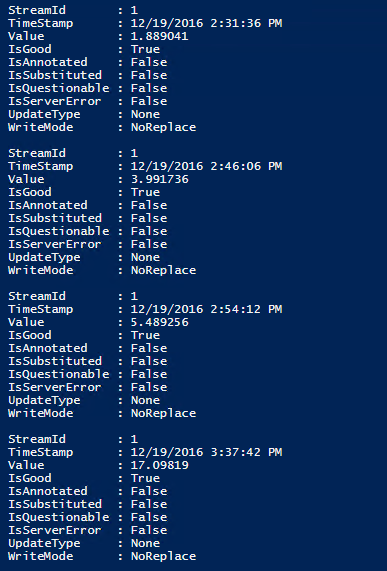This screenshot has height=571, width=387.
Task: Click the Value 1.889041 text
Action: [159, 36]
